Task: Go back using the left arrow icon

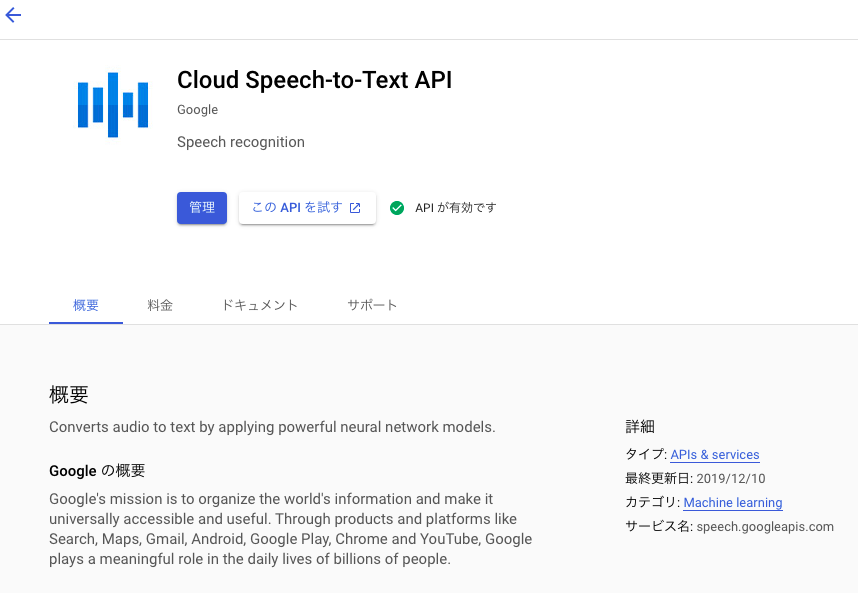Action: pos(13,15)
